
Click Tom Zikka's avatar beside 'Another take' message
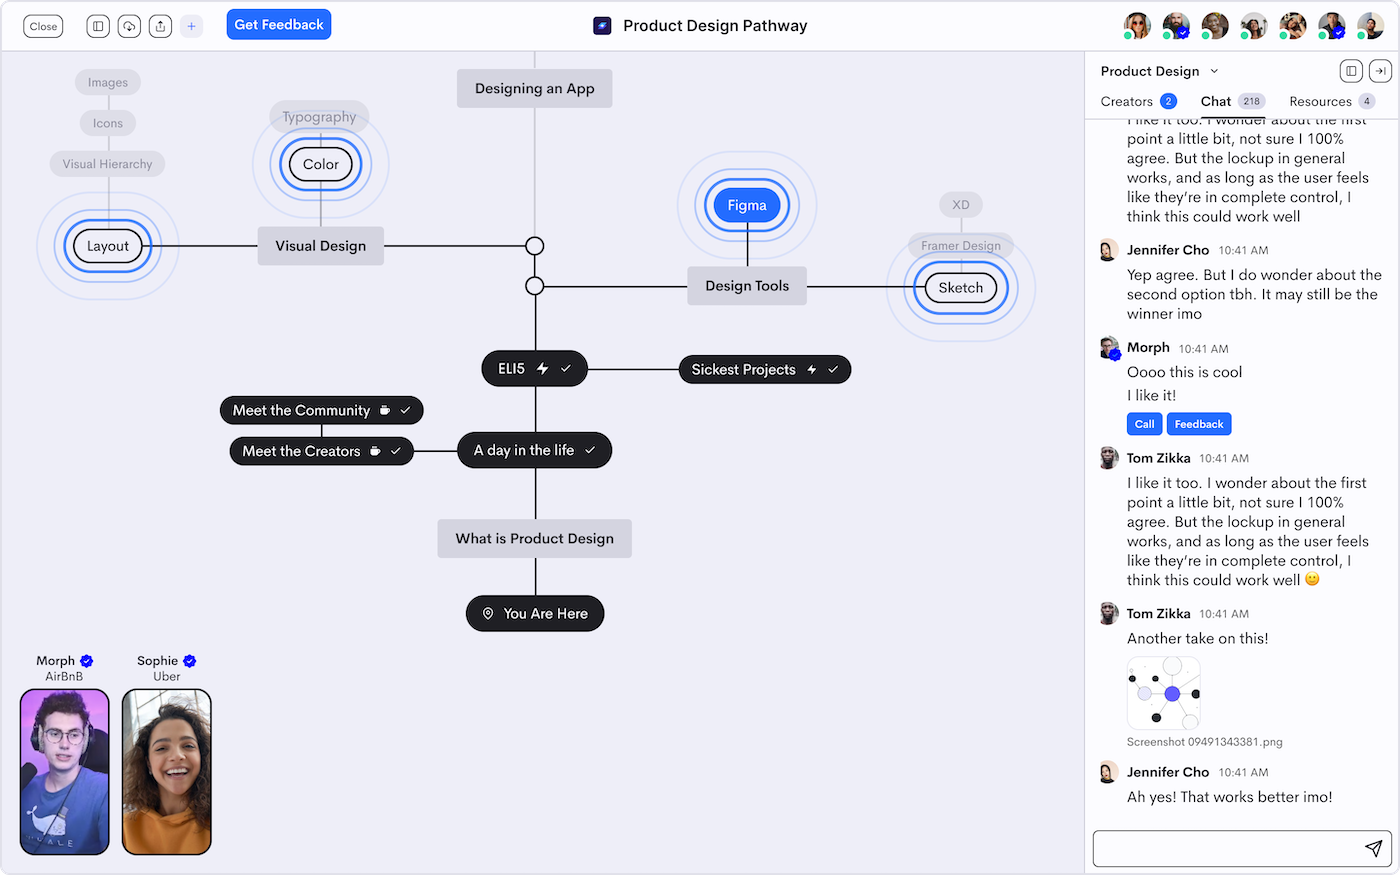coord(1108,613)
